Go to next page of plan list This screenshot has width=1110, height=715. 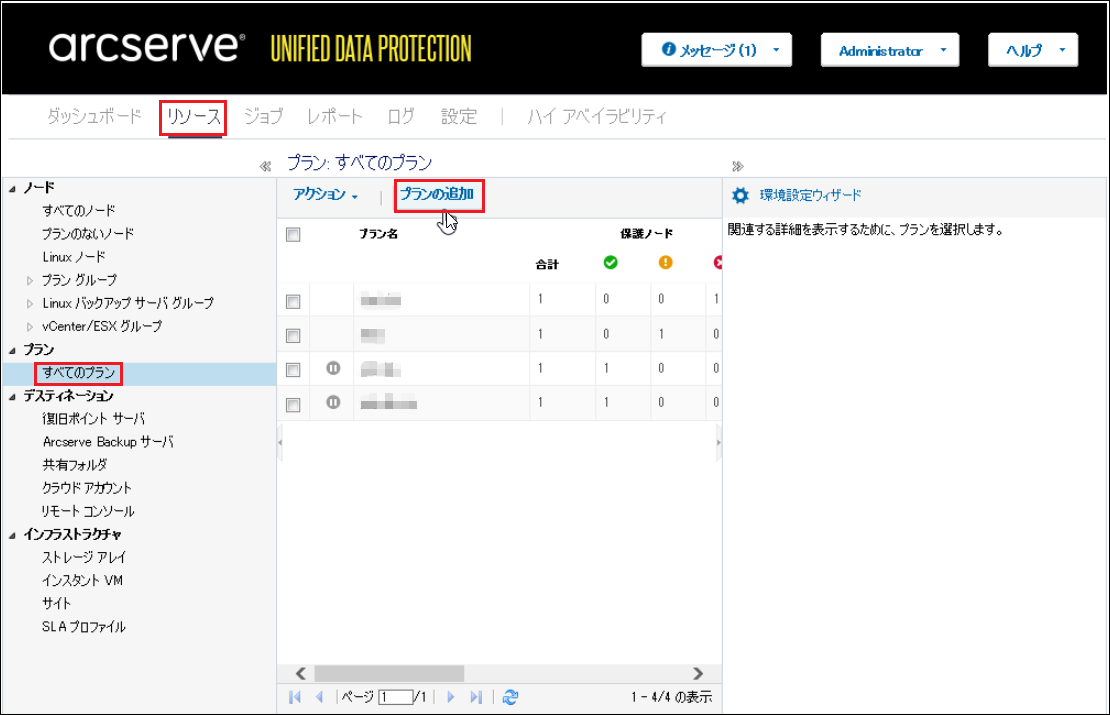click(451, 697)
